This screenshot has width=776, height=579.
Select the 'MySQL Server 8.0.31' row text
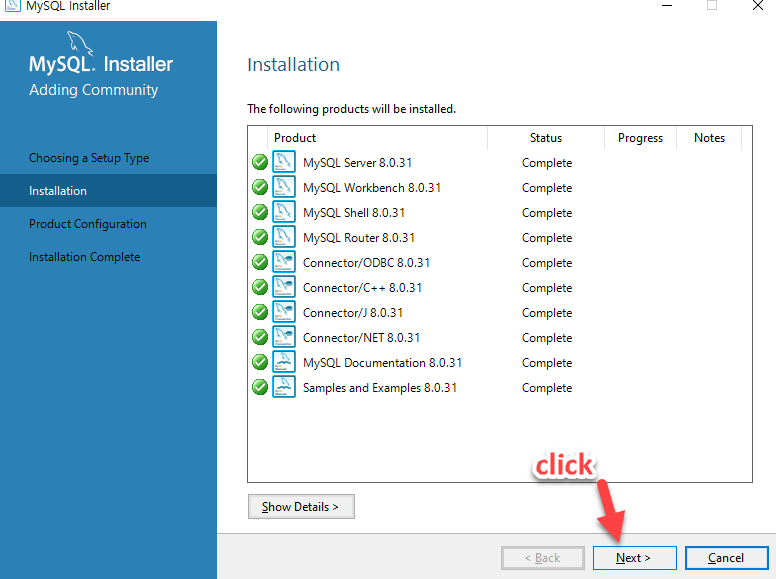(x=357, y=163)
